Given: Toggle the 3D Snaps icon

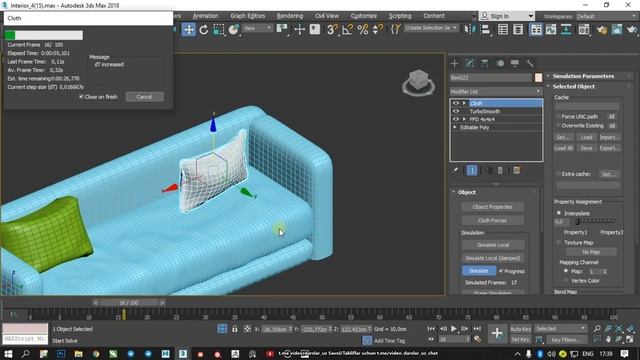Looking at the screenshot, I should 332,29.
